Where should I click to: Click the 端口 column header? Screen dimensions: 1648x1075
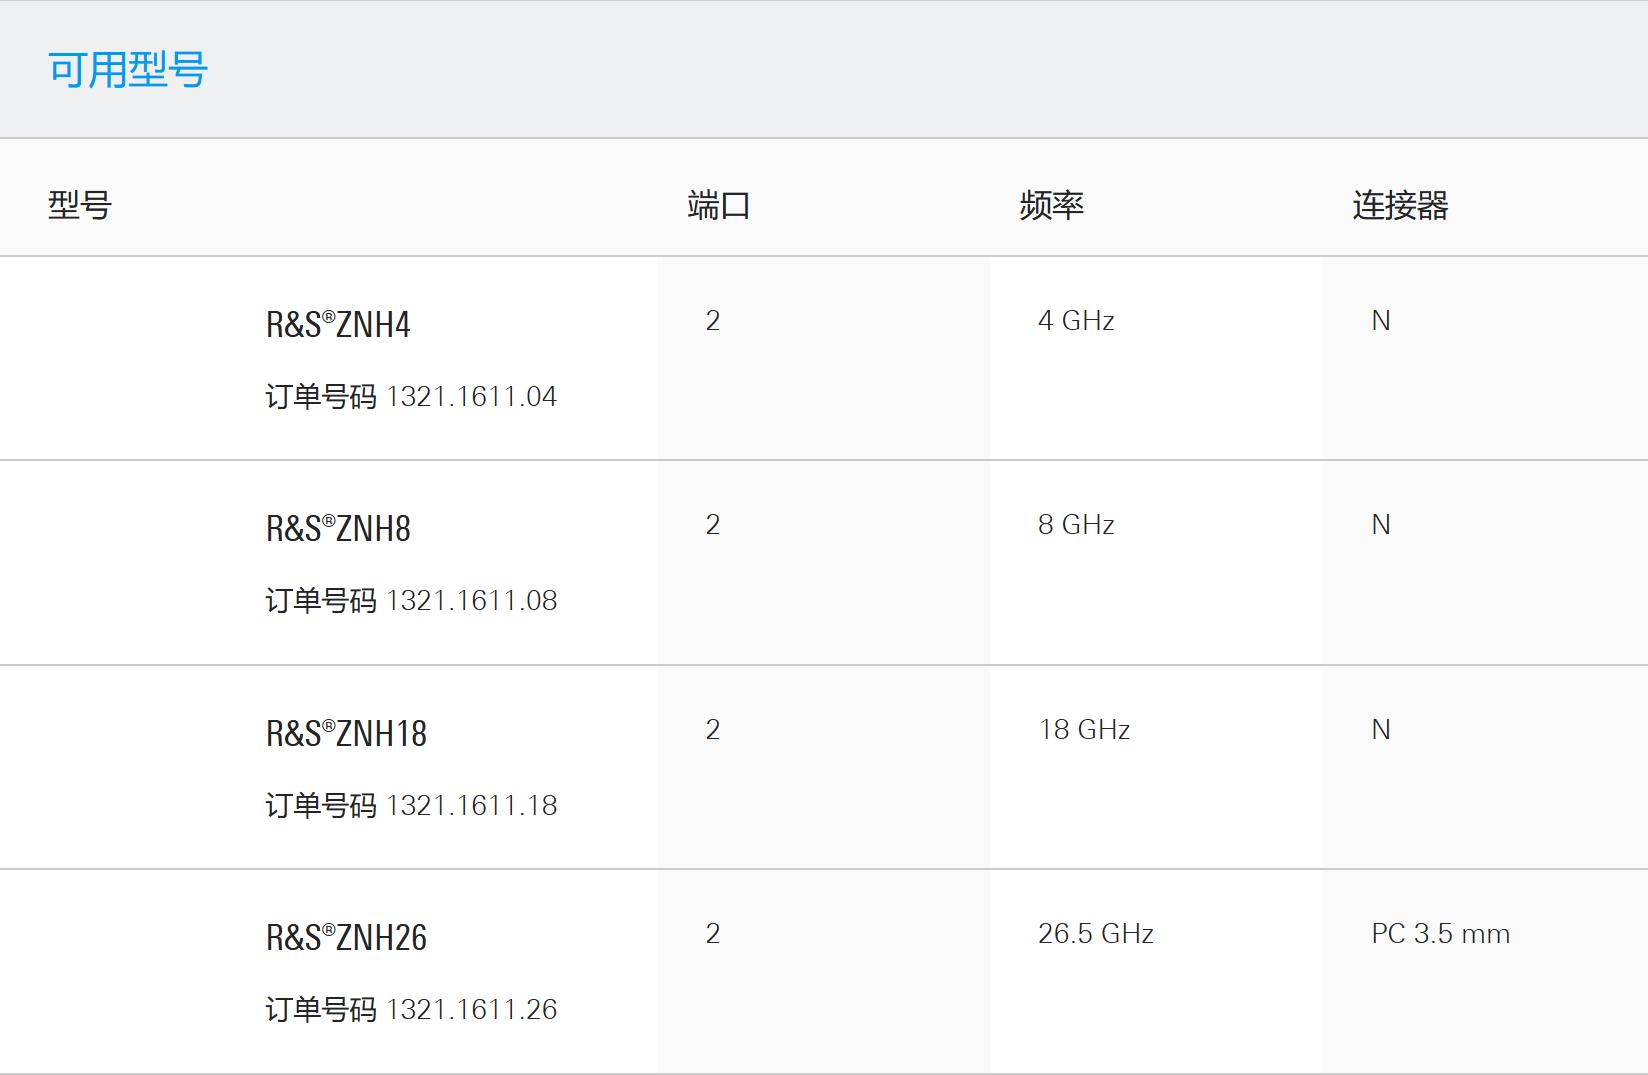coord(719,205)
